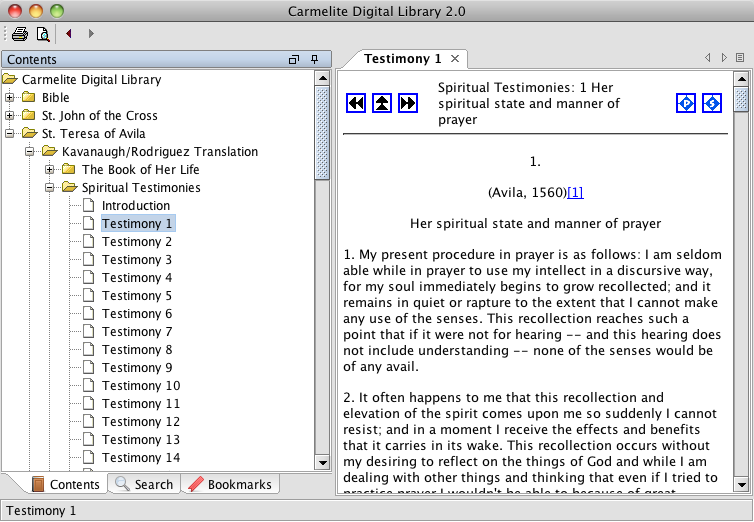The height and width of the screenshot is (522, 754).
Task: Go to previous section with double-left arrow
Action: point(356,103)
